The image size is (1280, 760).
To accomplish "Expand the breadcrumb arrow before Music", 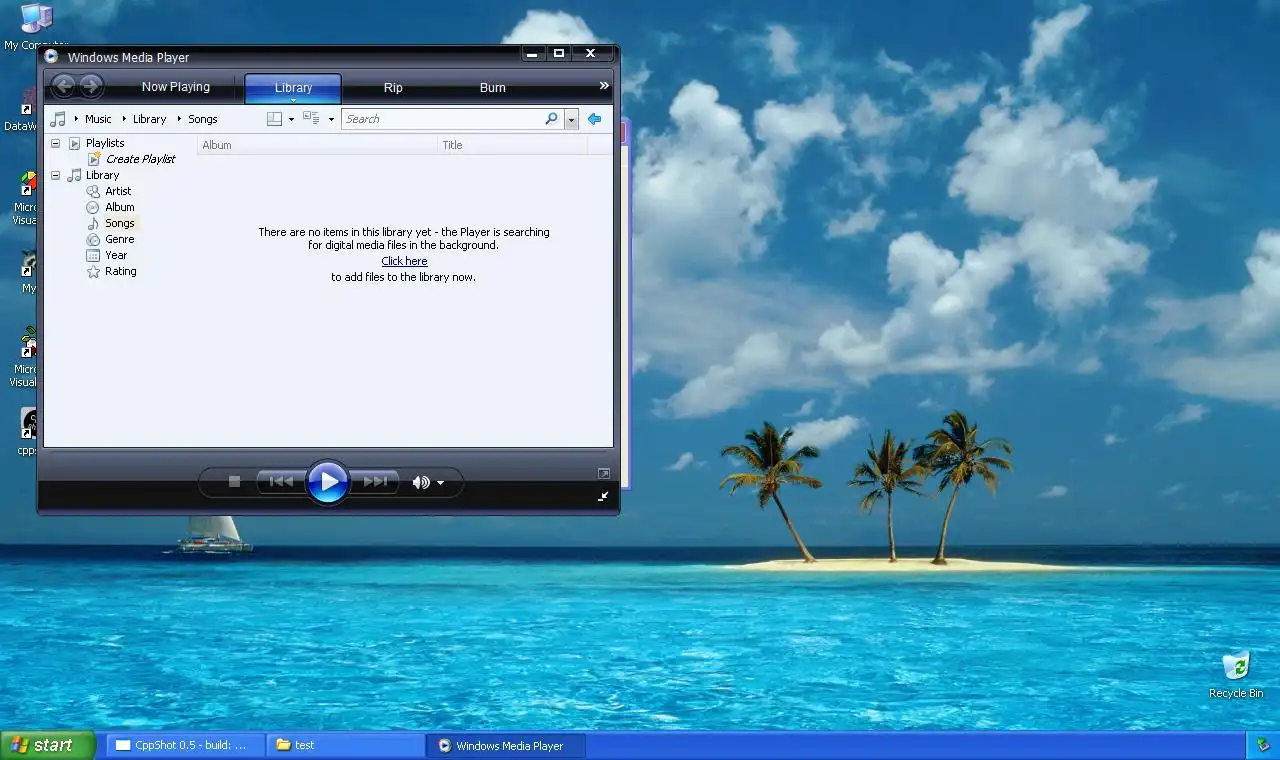I will (76, 119).
